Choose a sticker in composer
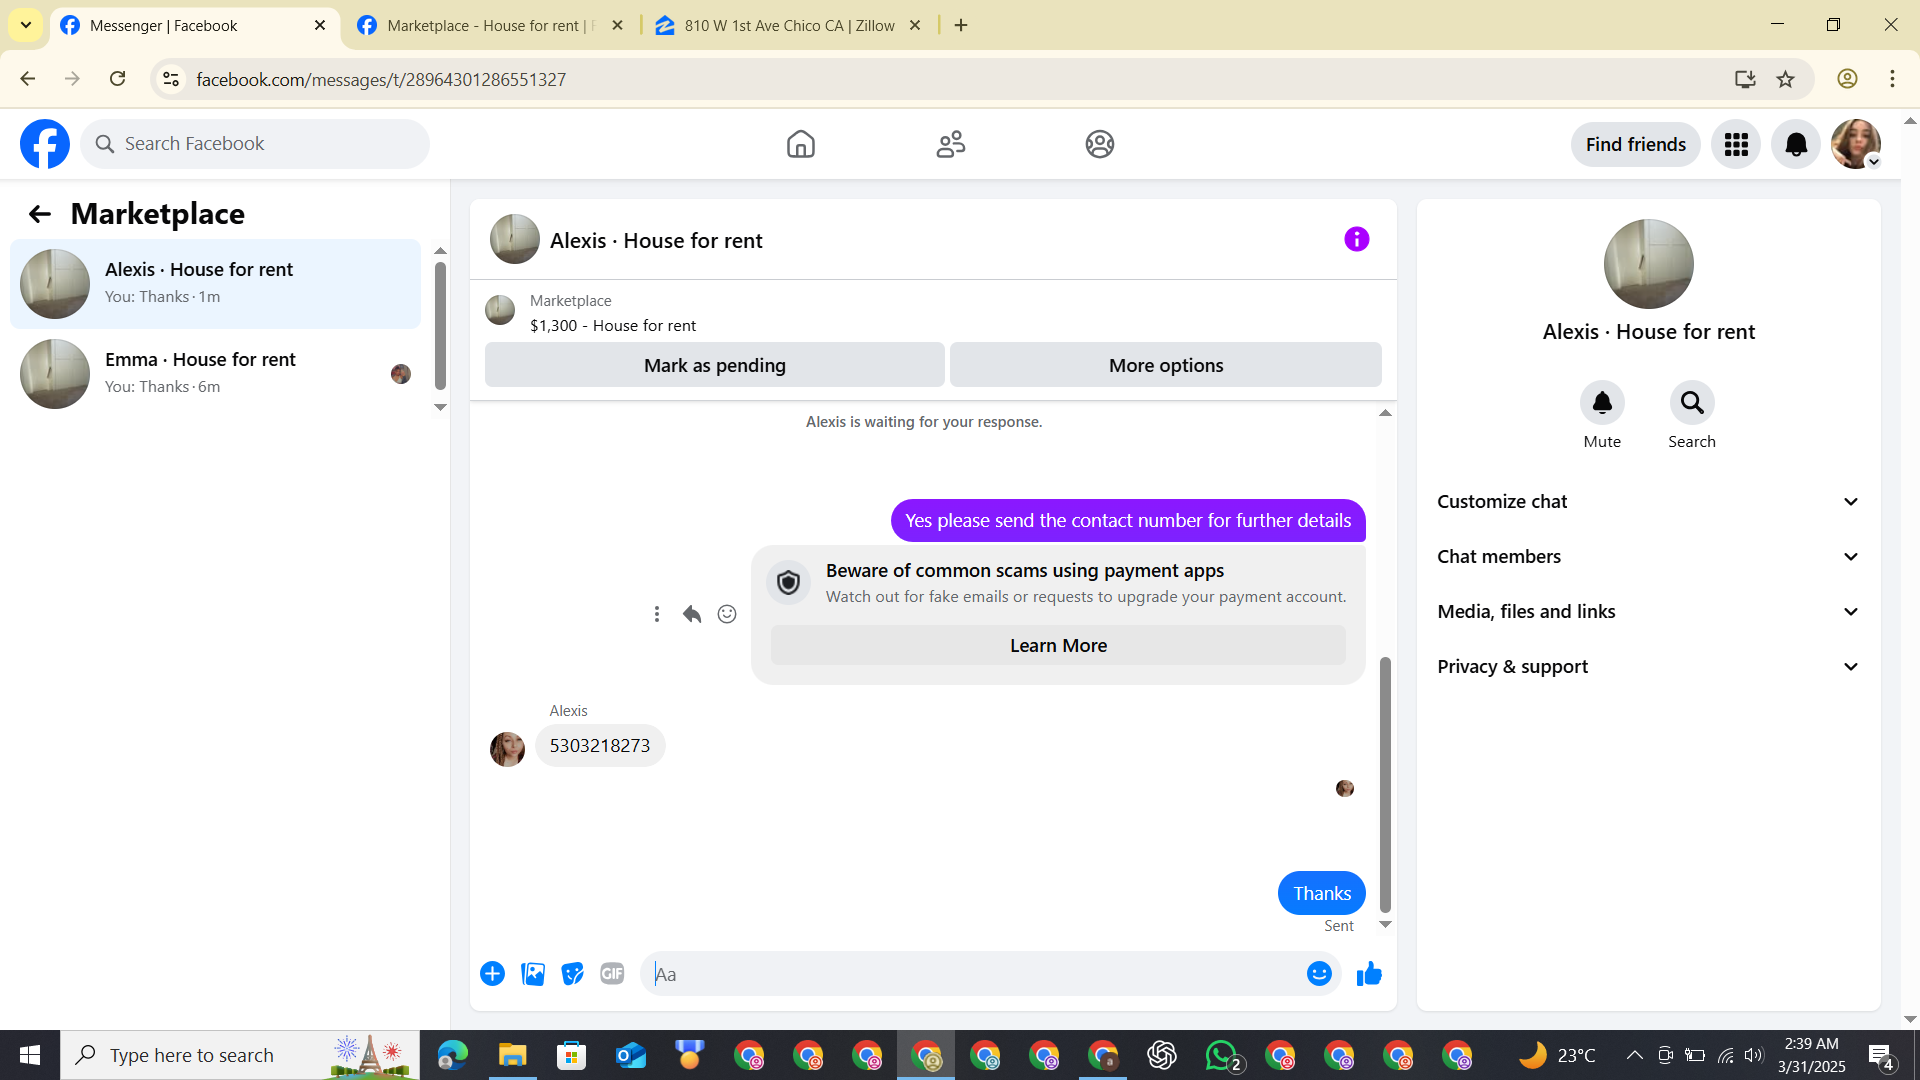The height and width of the screenshot is (1080, 1920). coord(572,974)
